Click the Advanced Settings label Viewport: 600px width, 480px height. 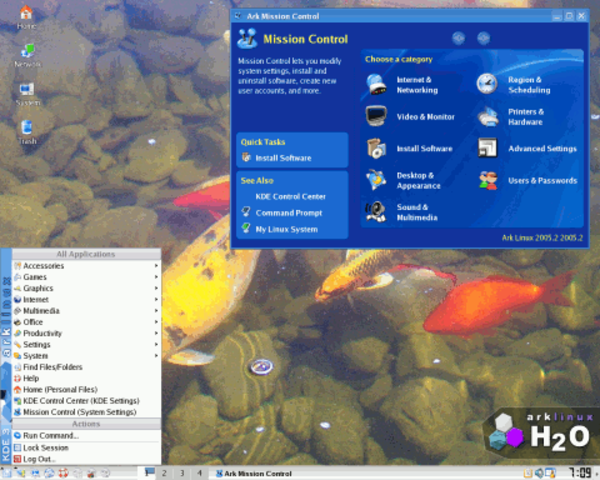542,149
